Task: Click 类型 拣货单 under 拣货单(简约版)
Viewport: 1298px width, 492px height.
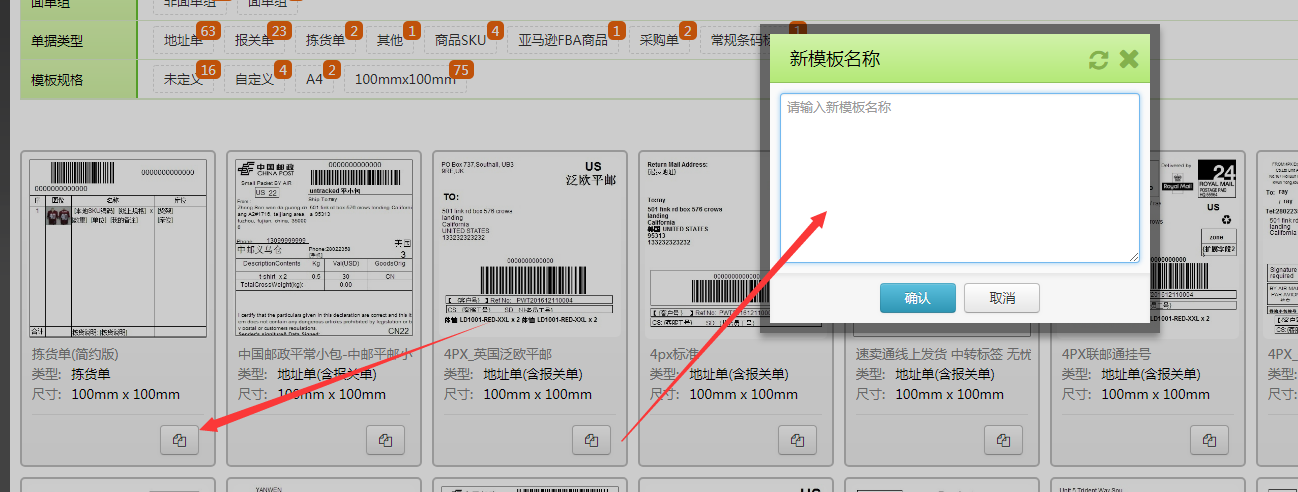Action: [71, 374]
